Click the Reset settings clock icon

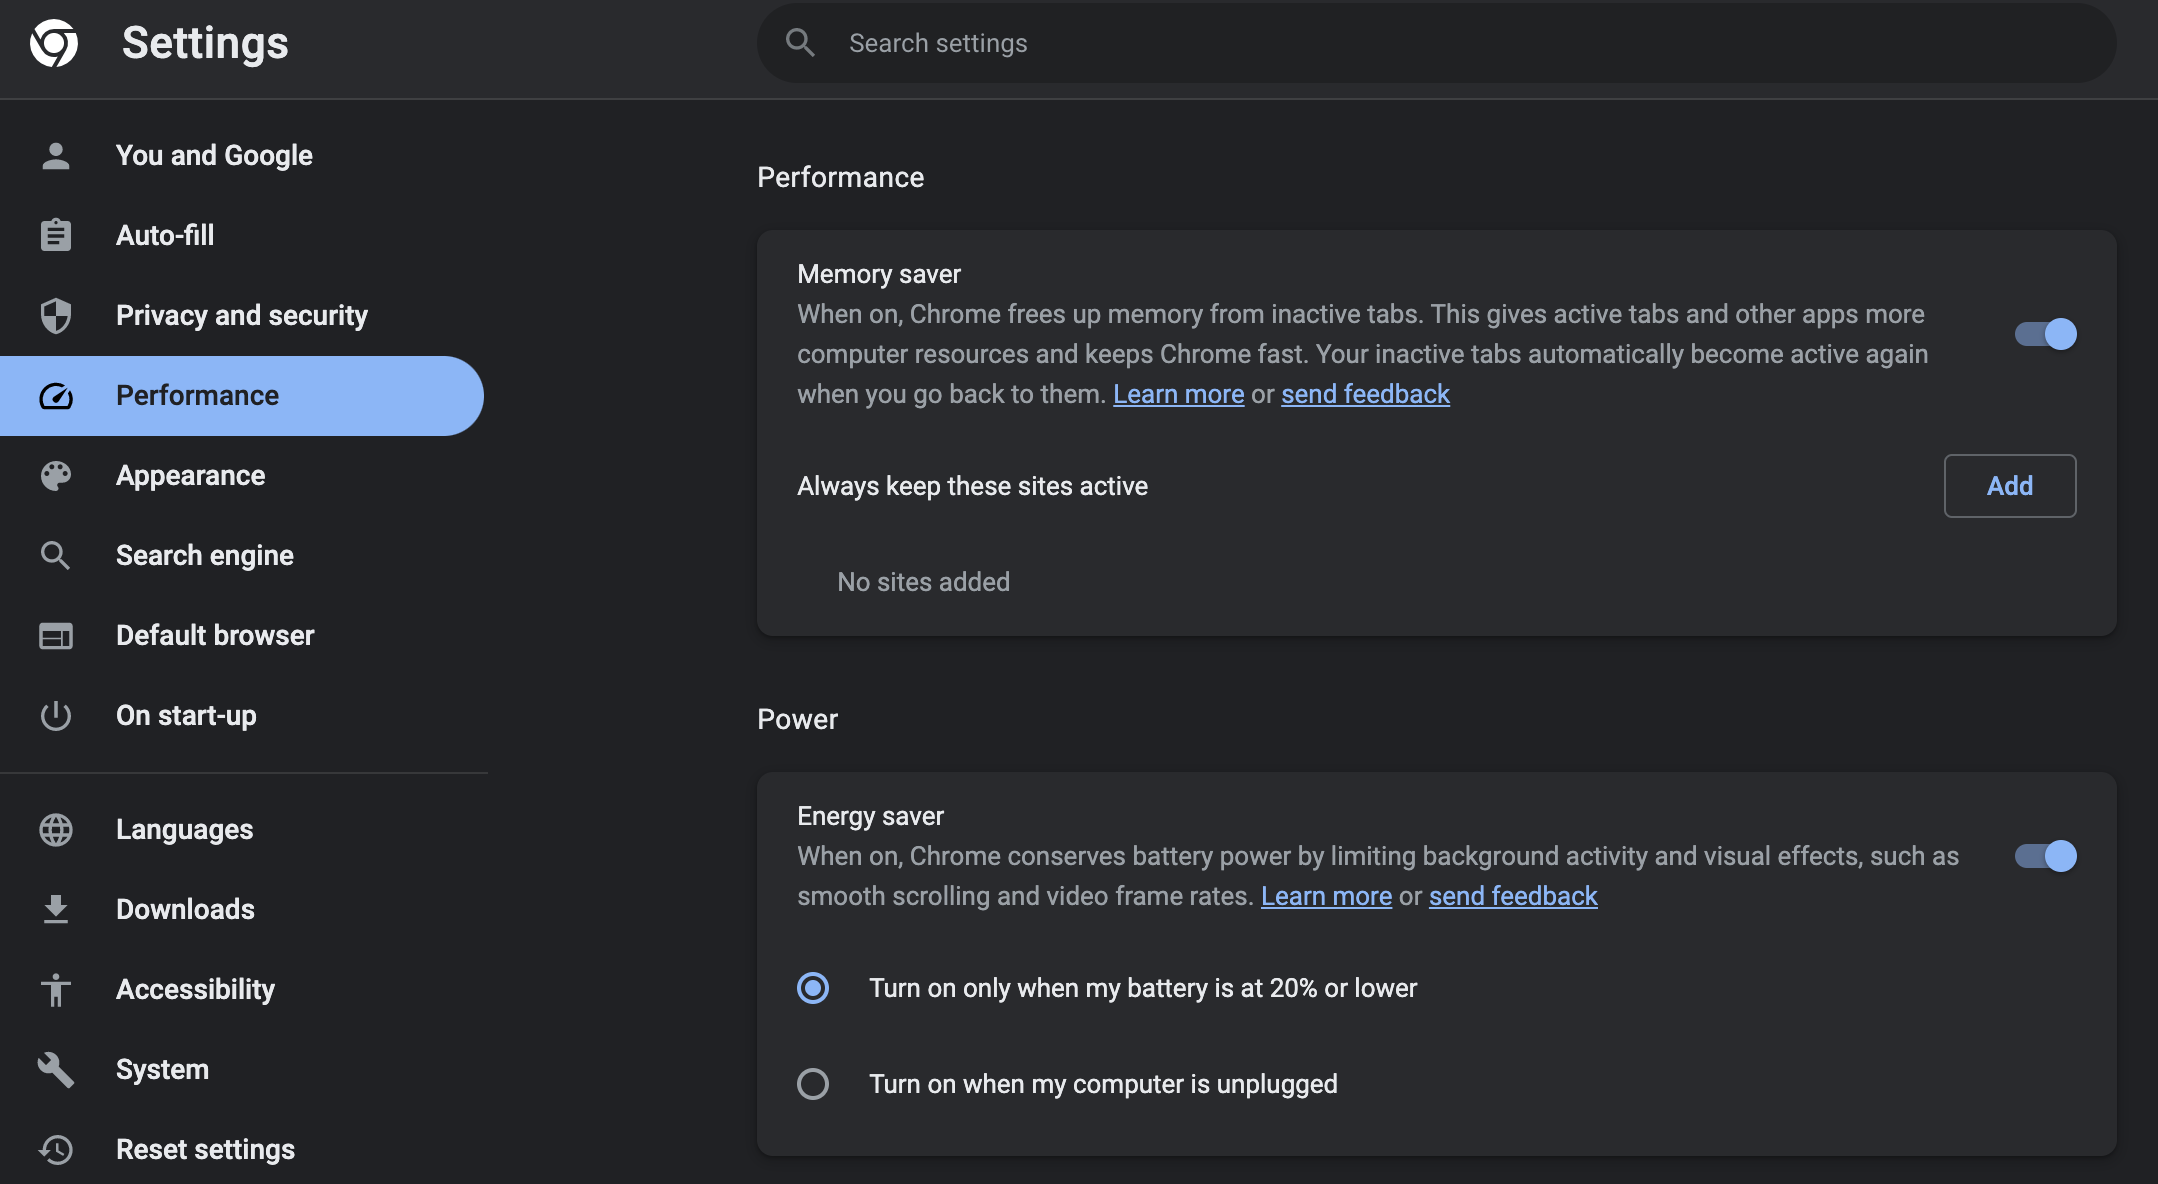point(56,1149)
